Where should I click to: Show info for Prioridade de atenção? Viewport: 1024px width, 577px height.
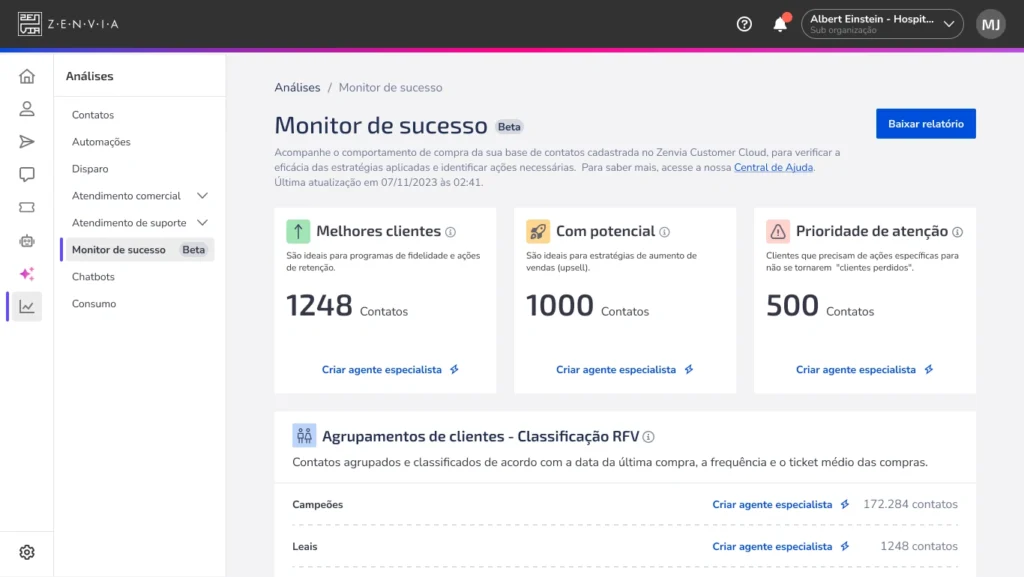click(957, 232)
